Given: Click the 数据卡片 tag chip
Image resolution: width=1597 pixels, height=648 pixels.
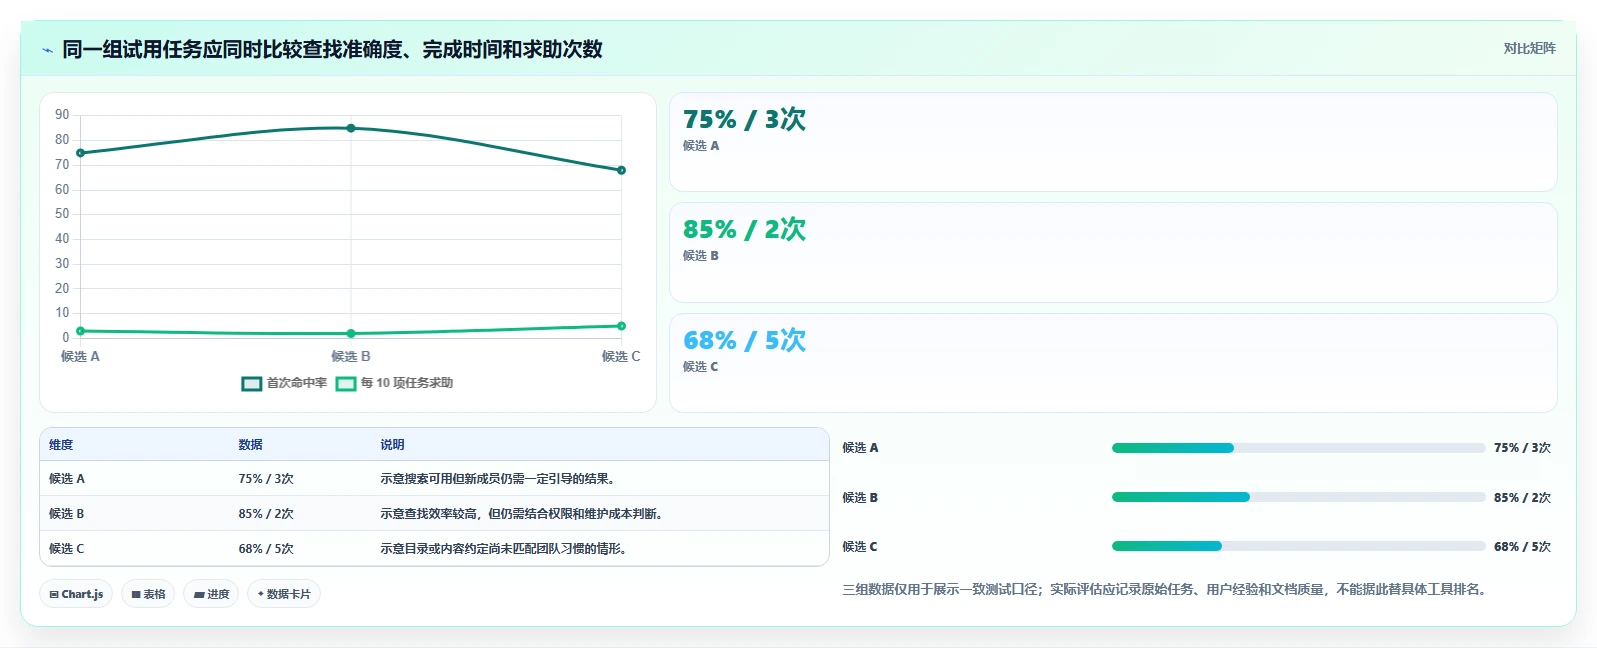Looking at the screenshot, I should pos(284,594).
